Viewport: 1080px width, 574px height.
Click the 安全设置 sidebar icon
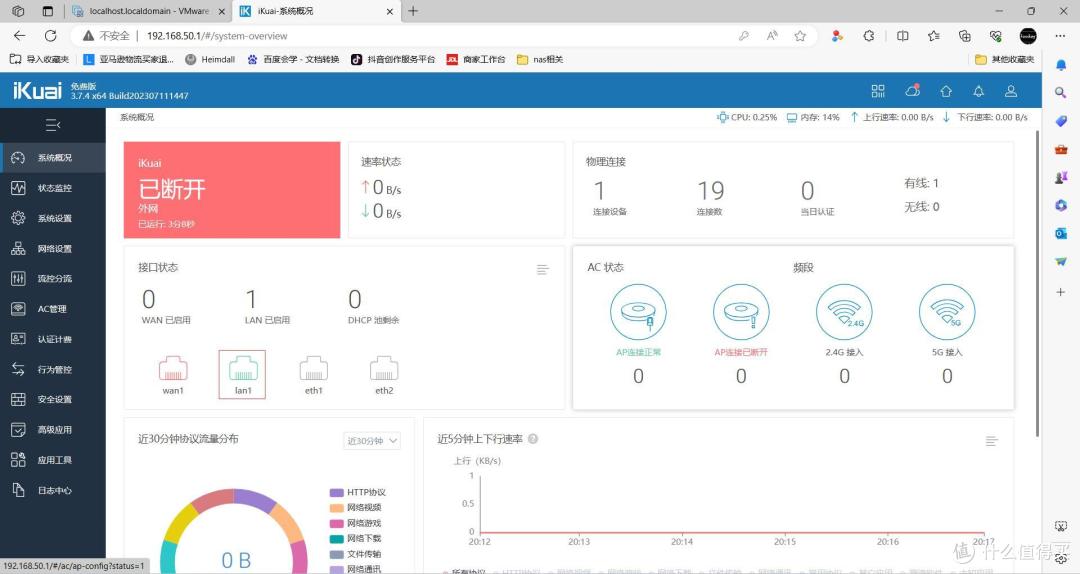point(19,399)
